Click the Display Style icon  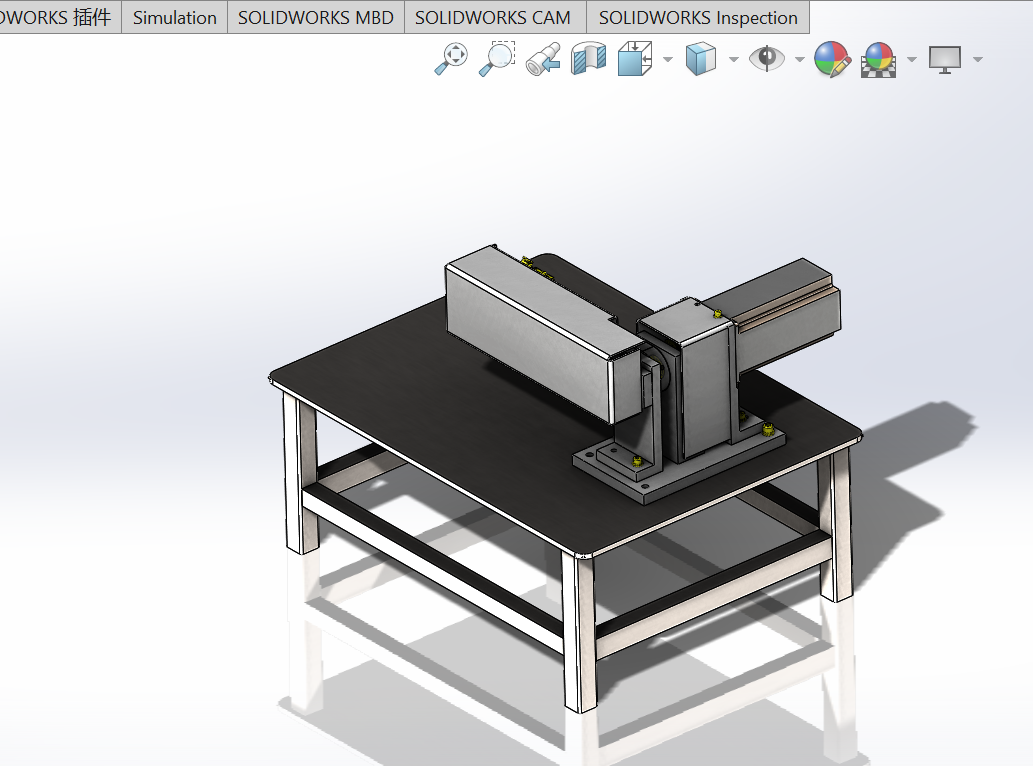click(700, 59)
